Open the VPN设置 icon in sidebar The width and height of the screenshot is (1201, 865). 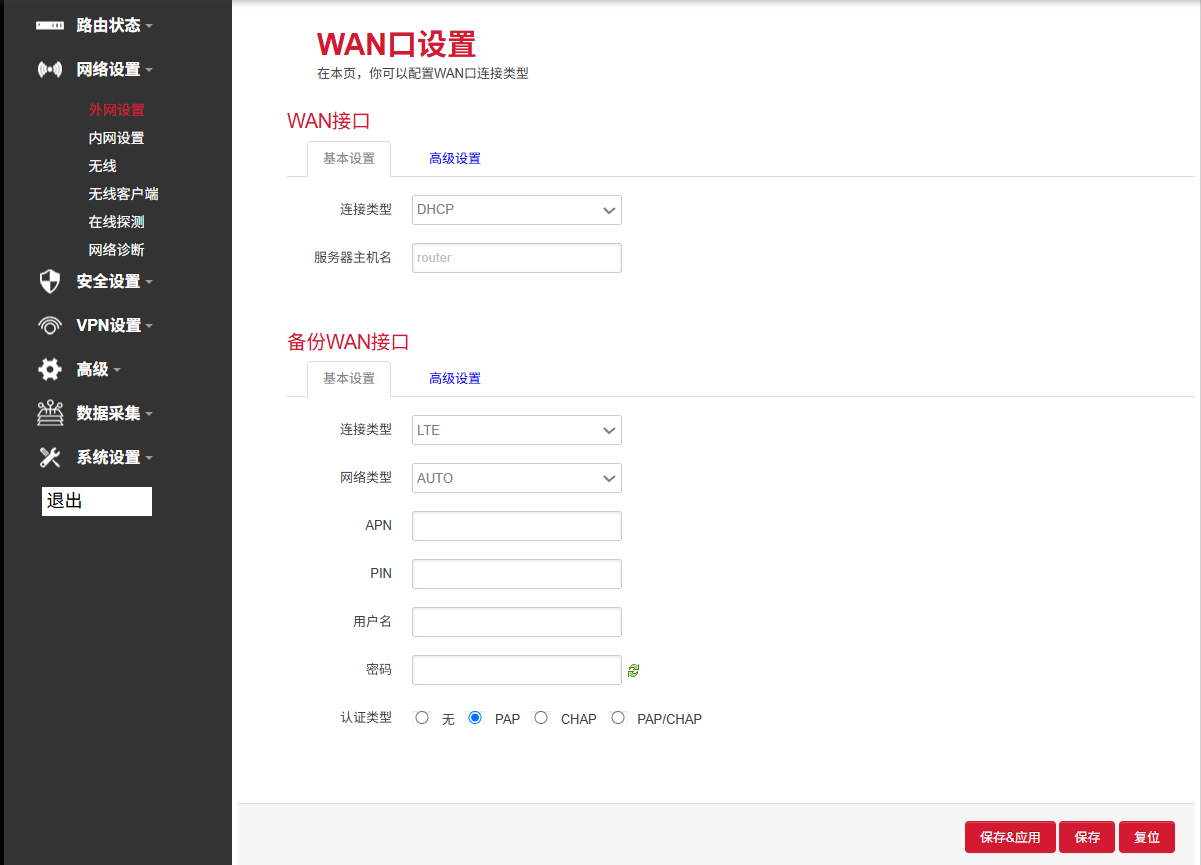click(x=49, y=324)
